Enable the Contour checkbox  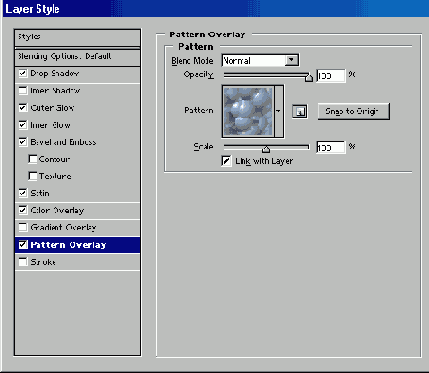pyautogui.click(x=33, y=159)
